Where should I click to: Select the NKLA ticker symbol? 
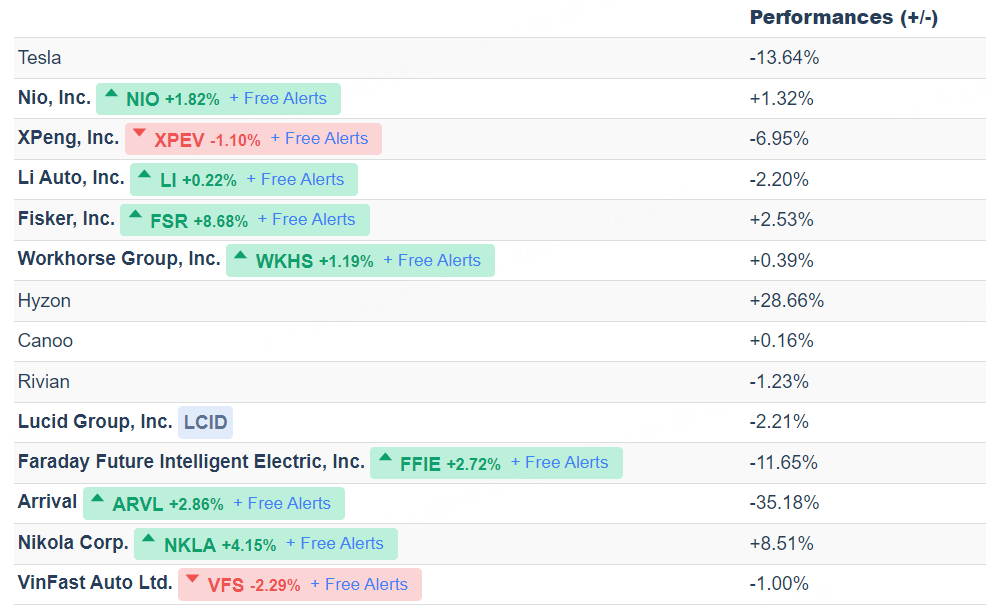190,545
